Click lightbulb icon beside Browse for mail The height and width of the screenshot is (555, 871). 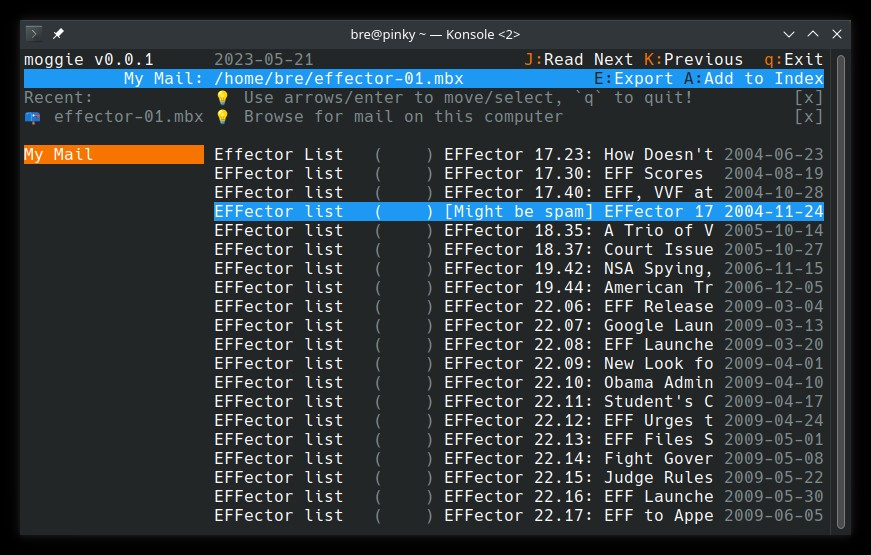222,117
